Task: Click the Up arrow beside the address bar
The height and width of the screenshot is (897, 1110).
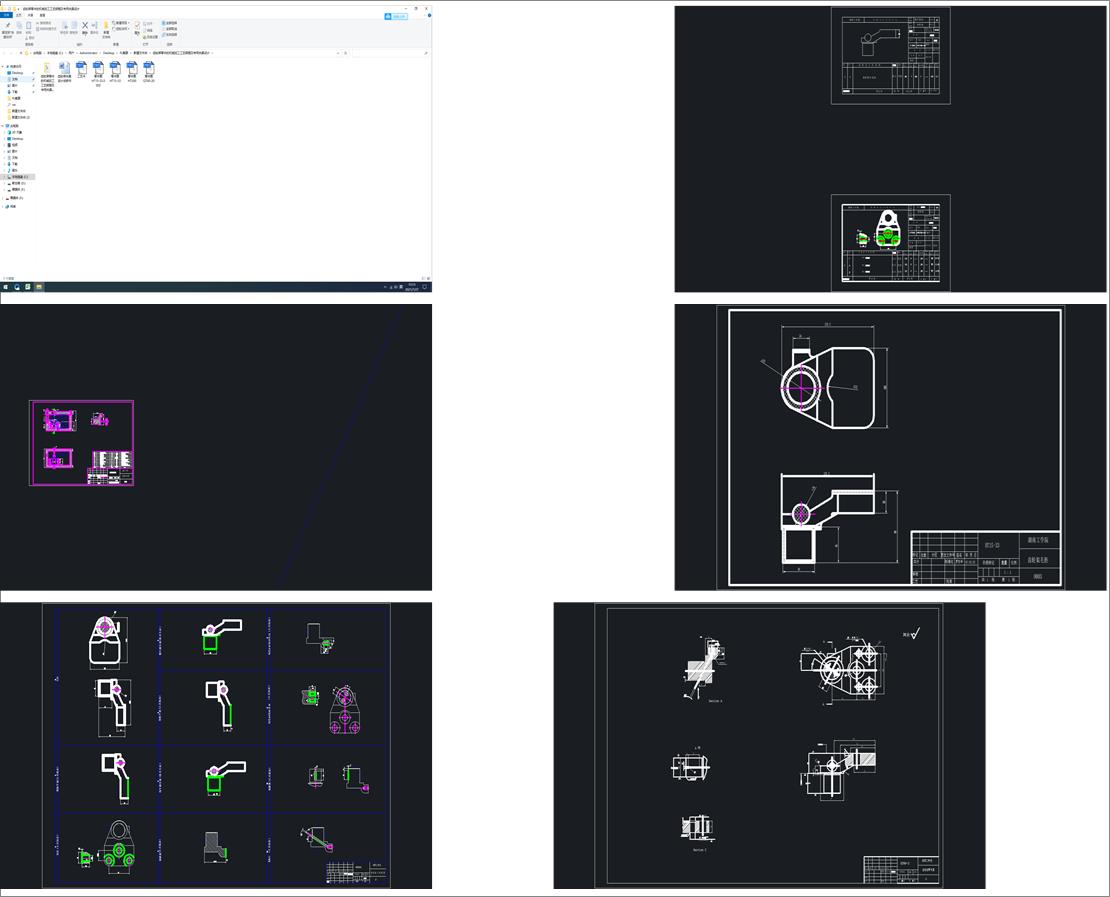Action: [21, 53]
